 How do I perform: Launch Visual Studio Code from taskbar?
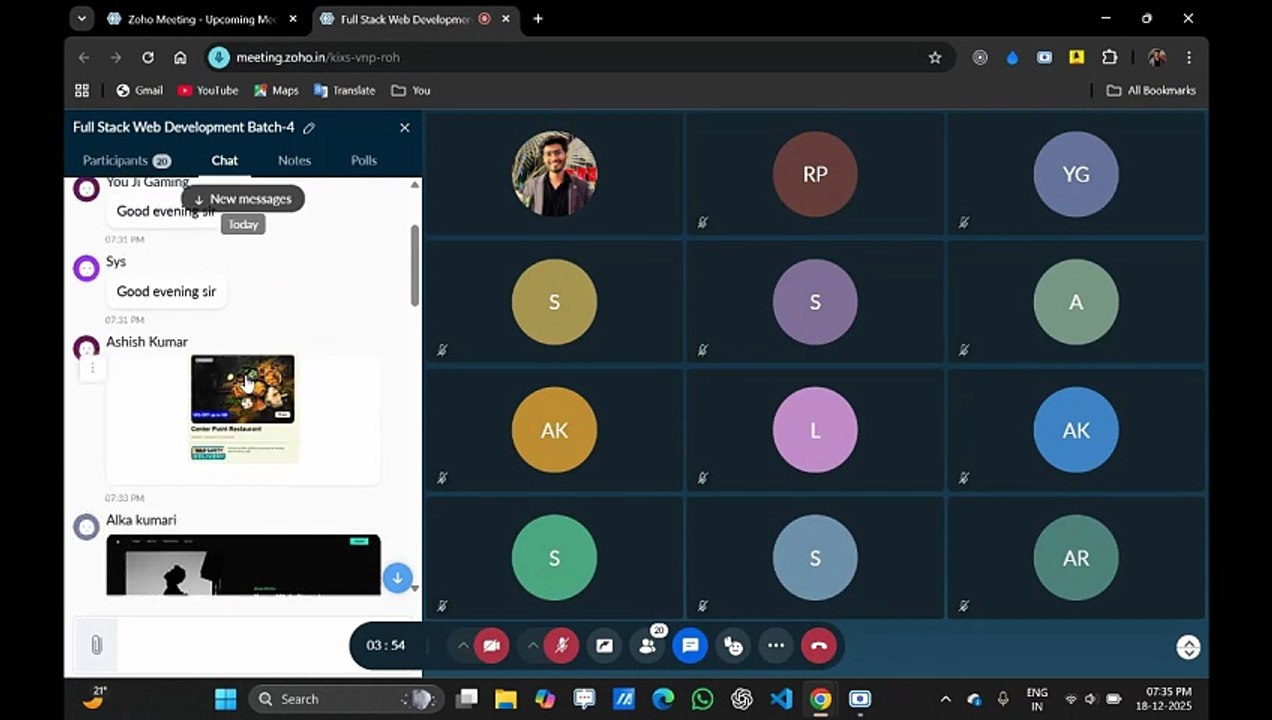click(781, 699)
